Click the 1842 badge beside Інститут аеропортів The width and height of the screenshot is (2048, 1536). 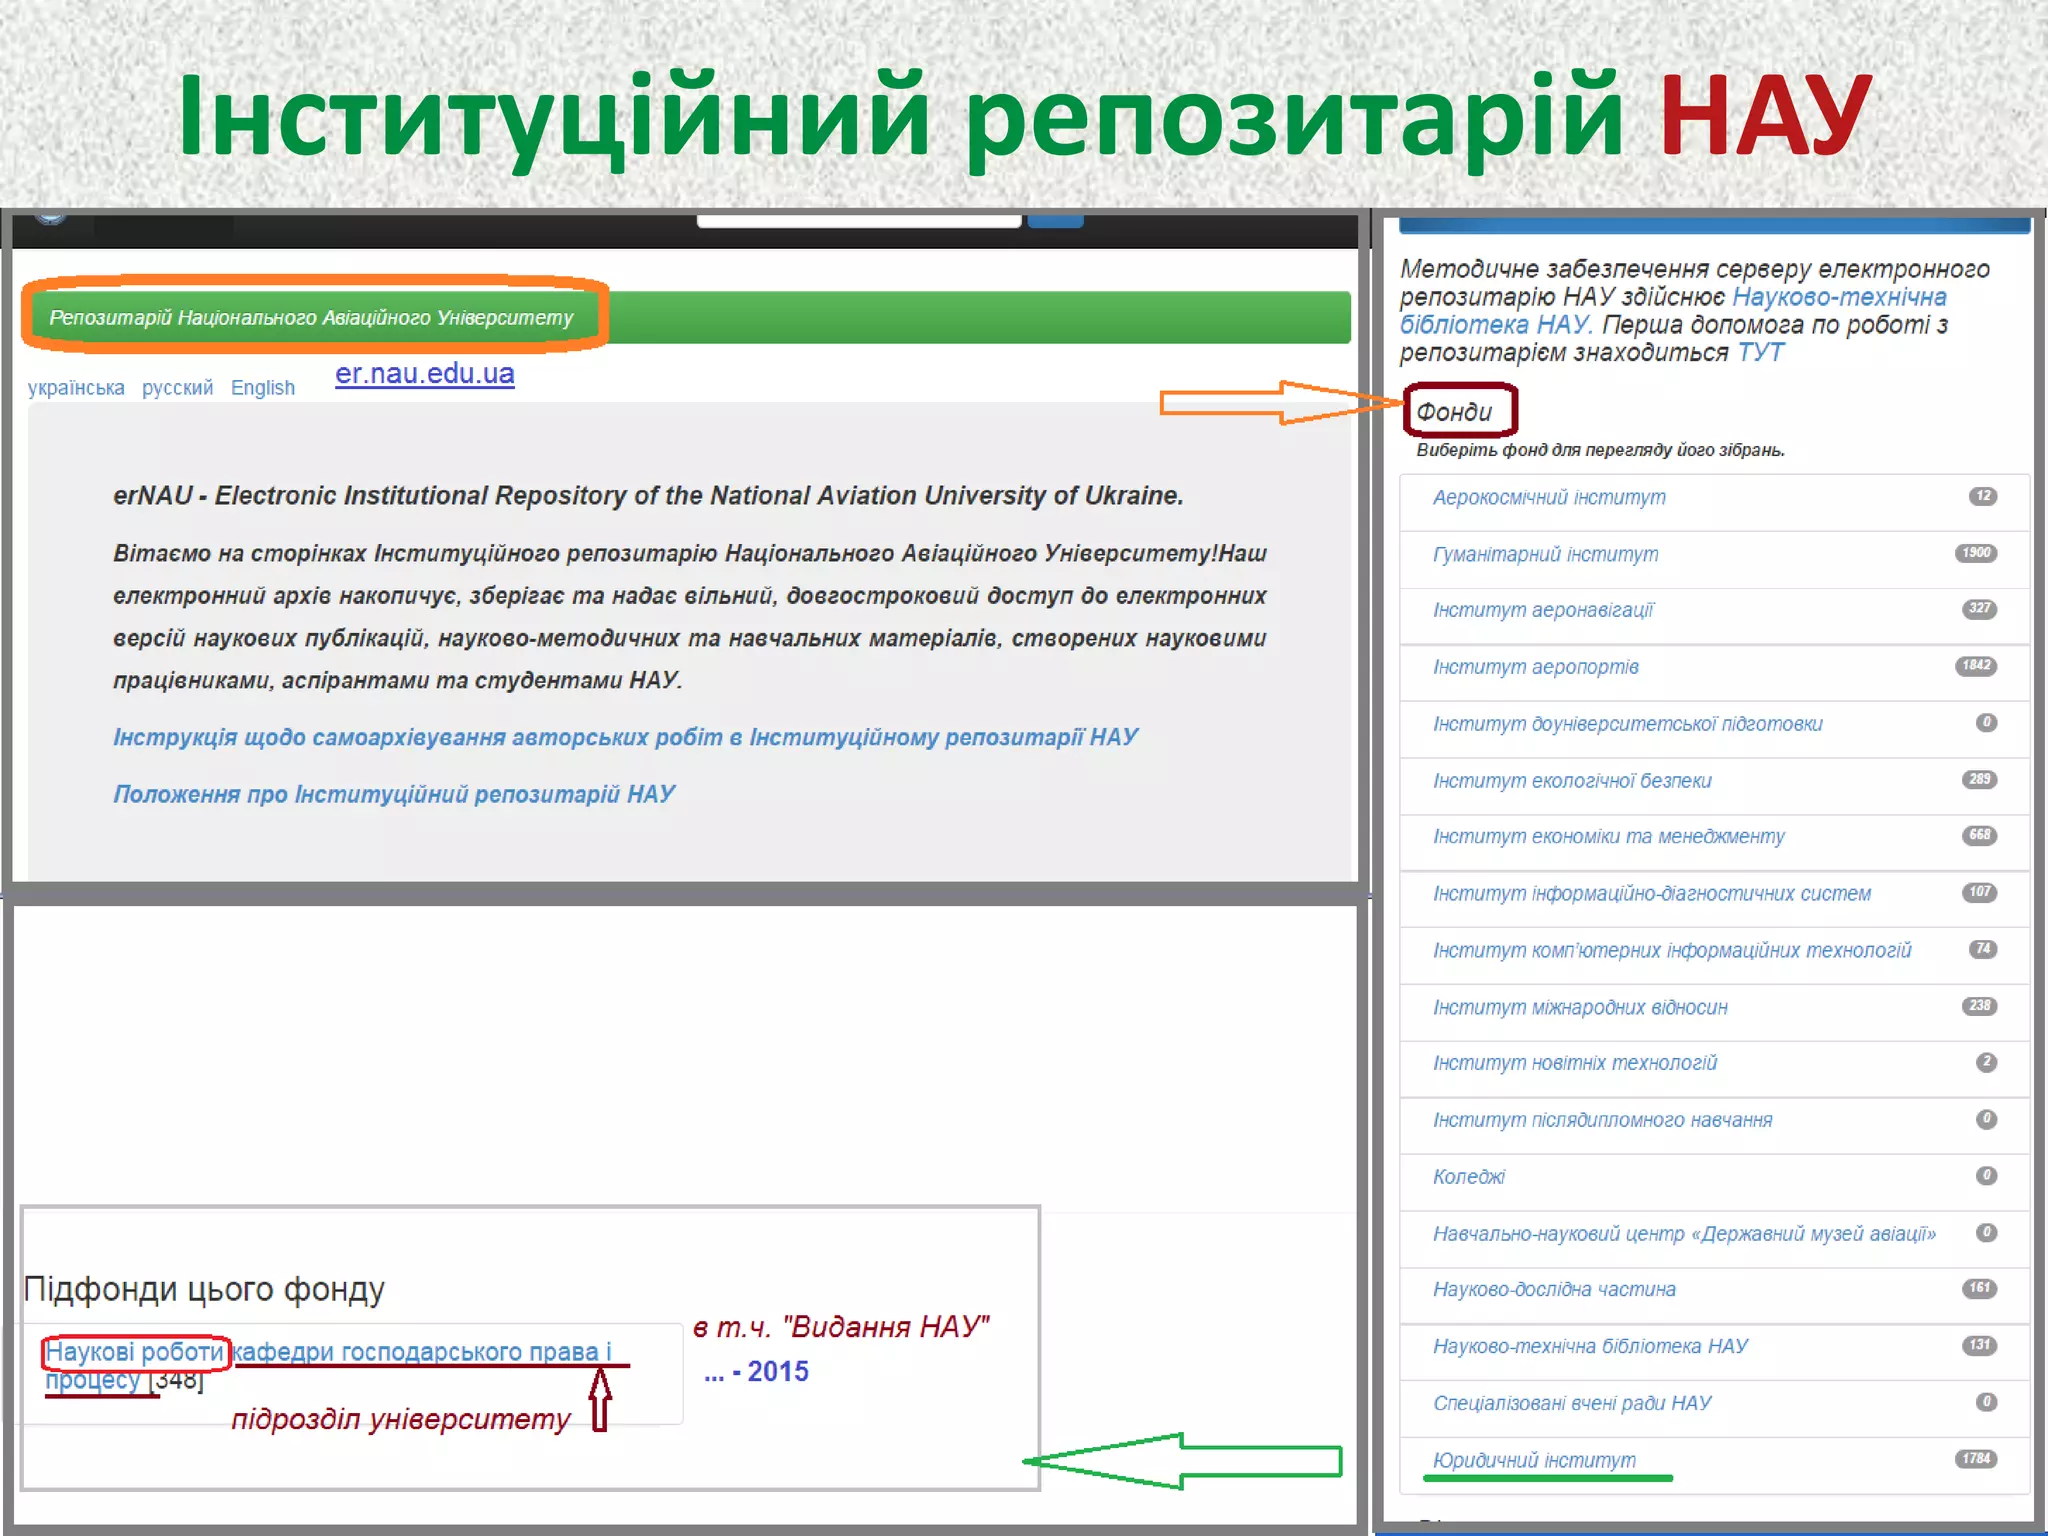(1975, 666)
